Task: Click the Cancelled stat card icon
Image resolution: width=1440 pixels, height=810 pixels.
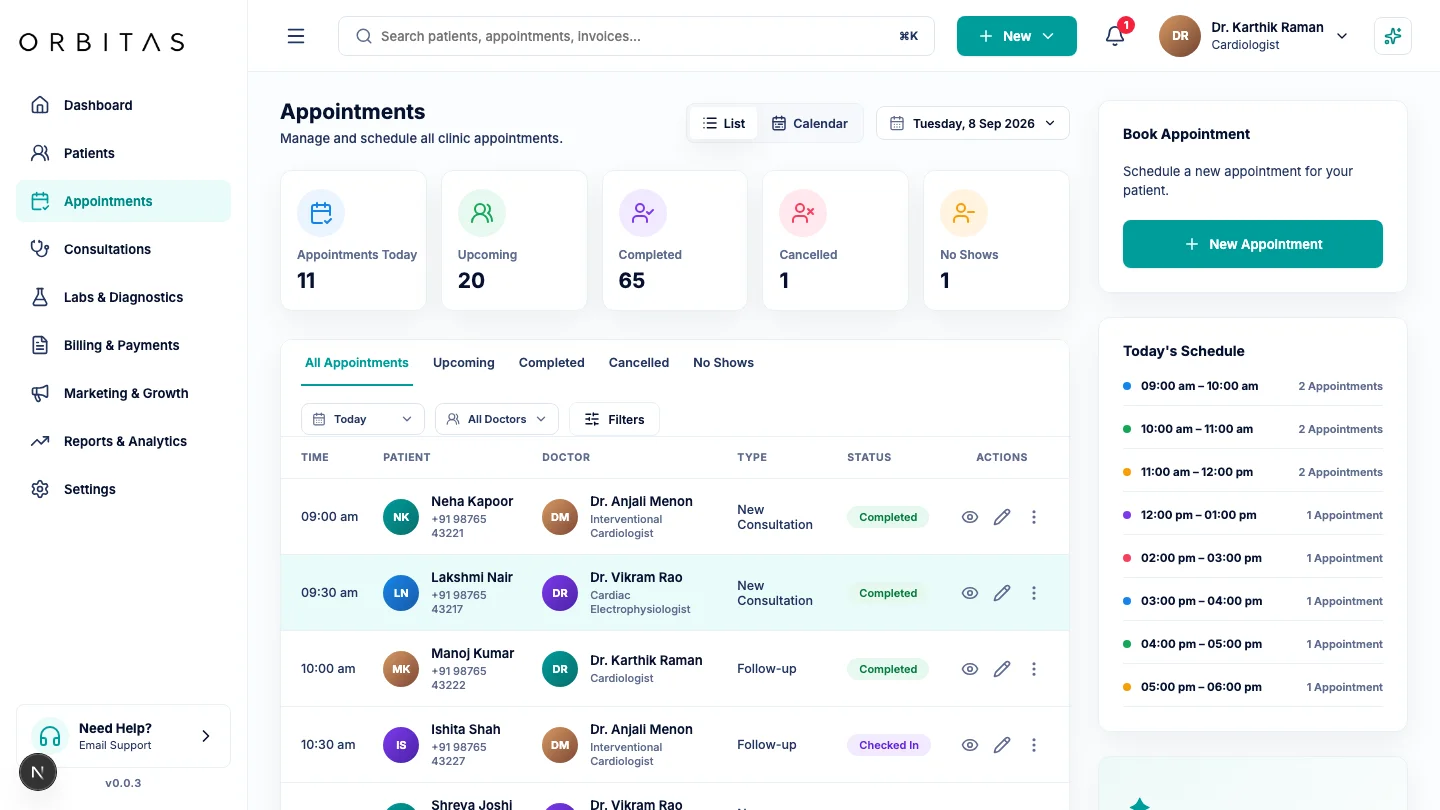Action: pyautogui.click(x=803, y=213)
